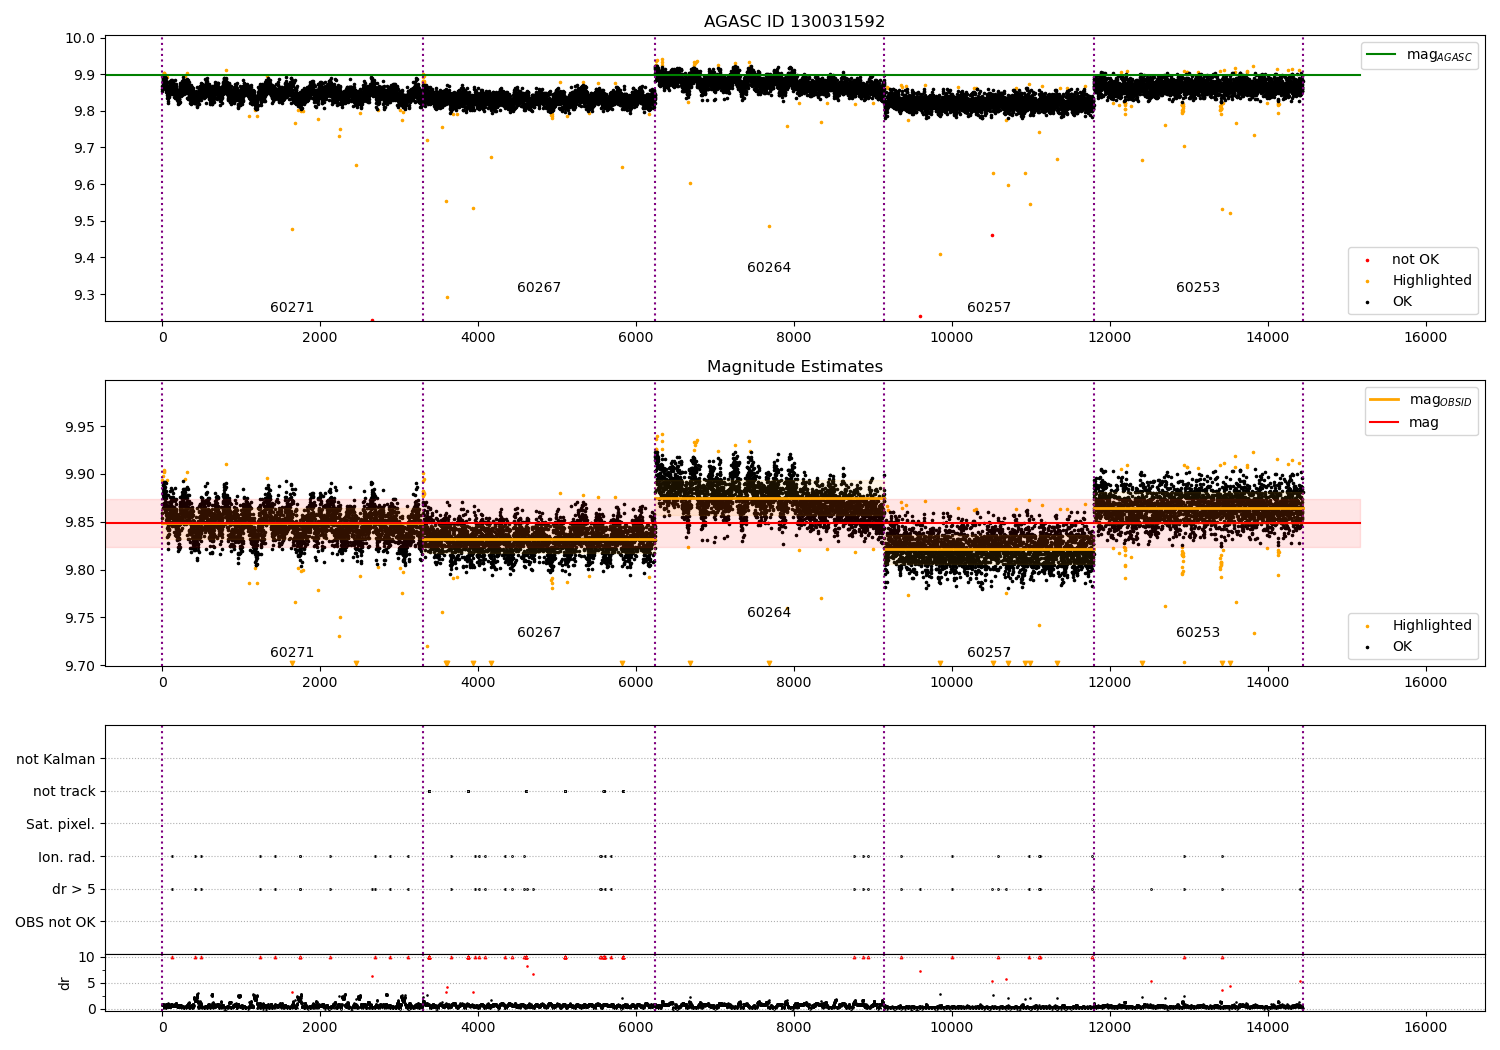
Task: Click the 9.5 y-axis tick label
Action: click(x=85, y=222)
